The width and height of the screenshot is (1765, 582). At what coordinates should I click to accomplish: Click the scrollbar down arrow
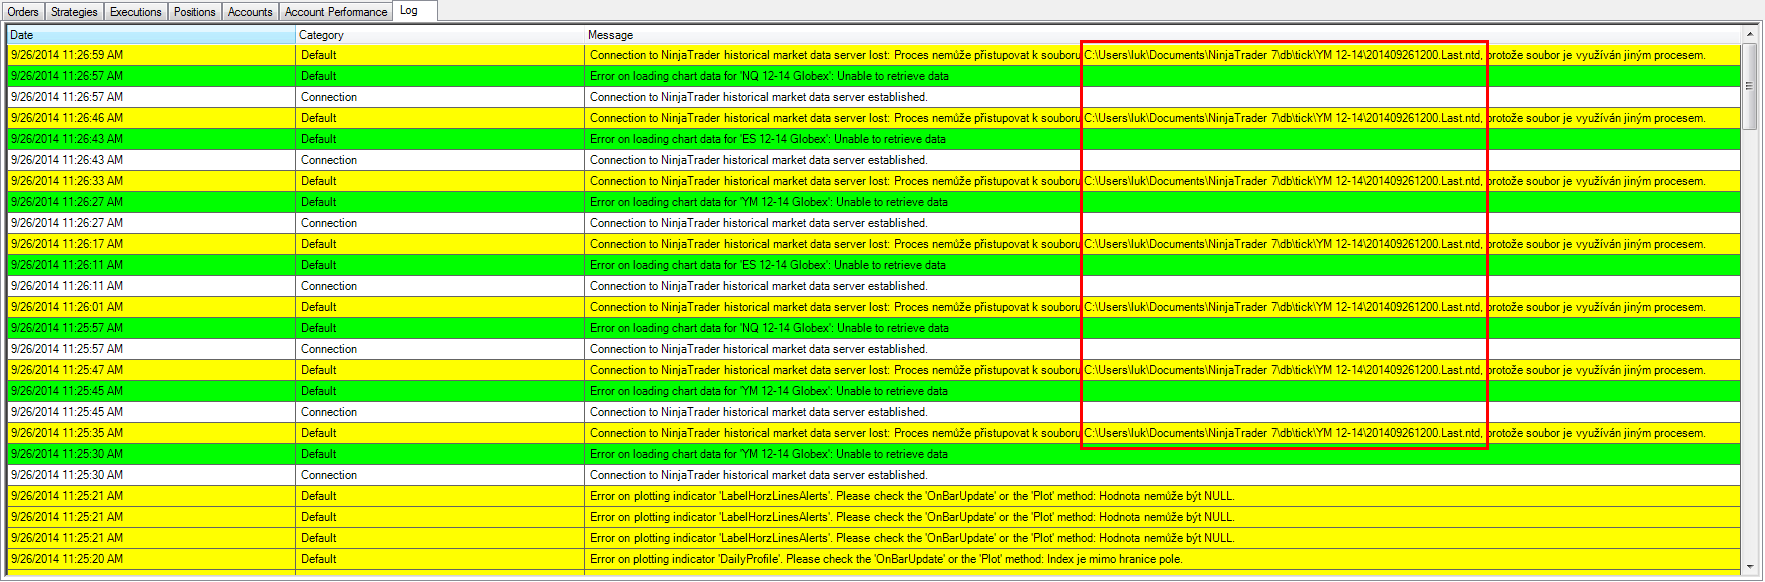pos(1750,567)
